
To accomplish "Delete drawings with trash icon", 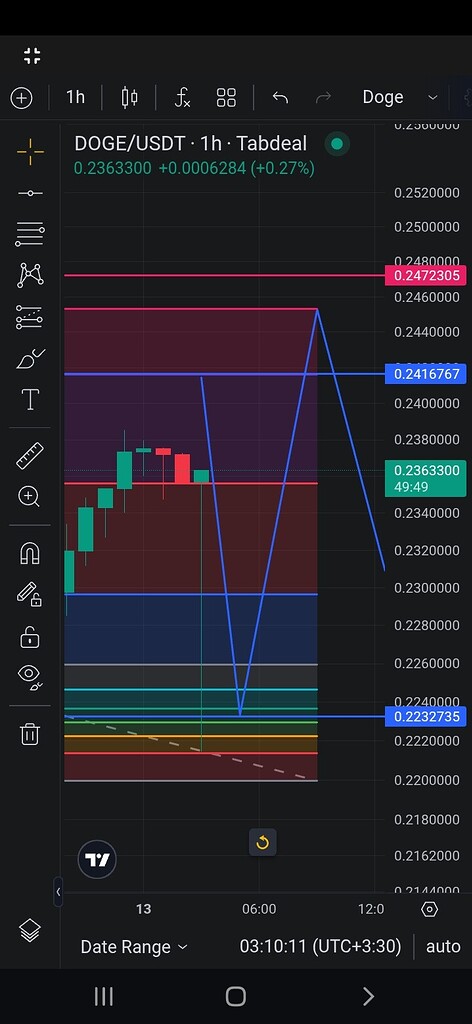I will [x=30, y=733].
